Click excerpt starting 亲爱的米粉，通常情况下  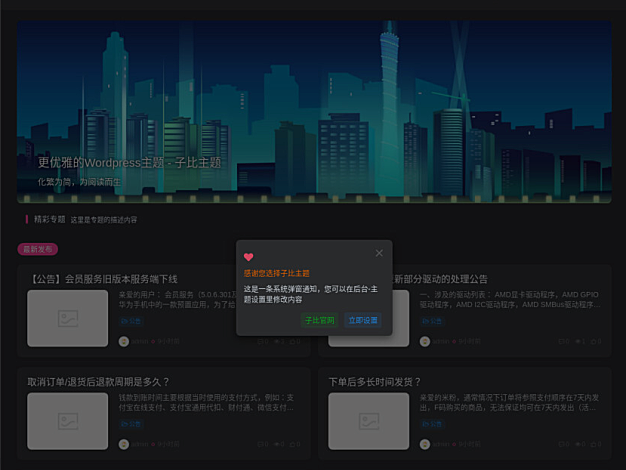(509, 403)
